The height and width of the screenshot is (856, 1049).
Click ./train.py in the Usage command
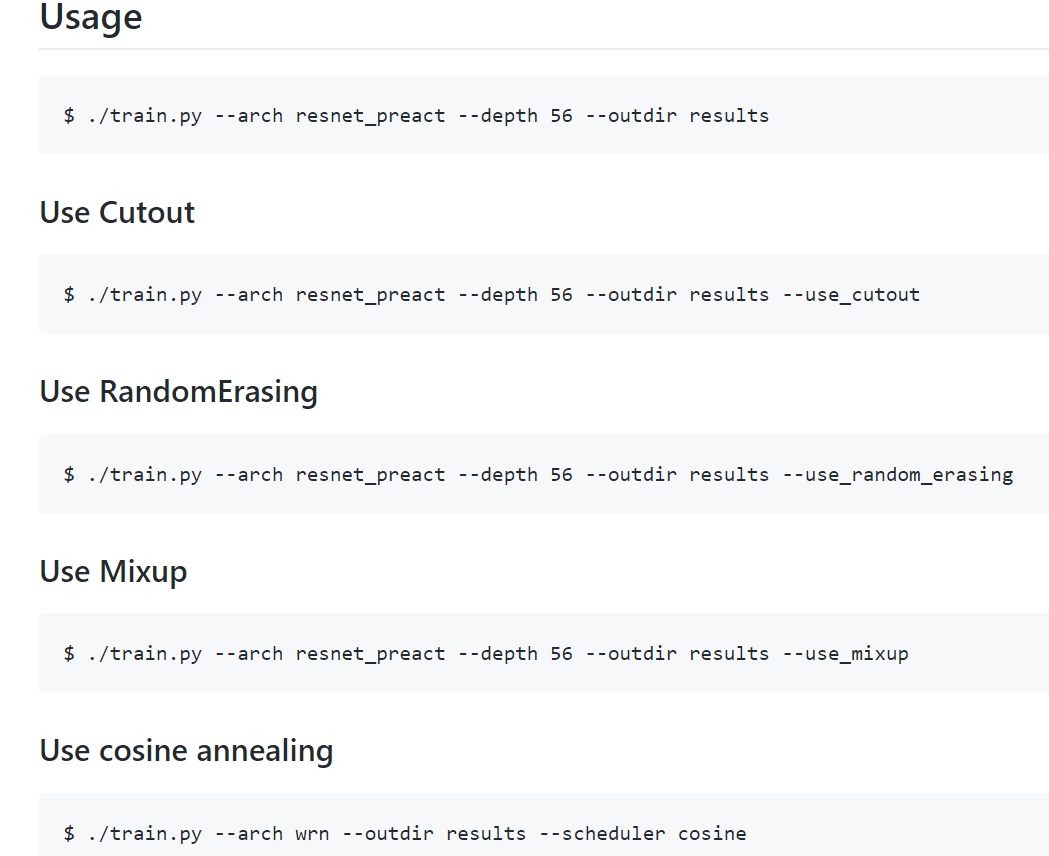point(144,115)
